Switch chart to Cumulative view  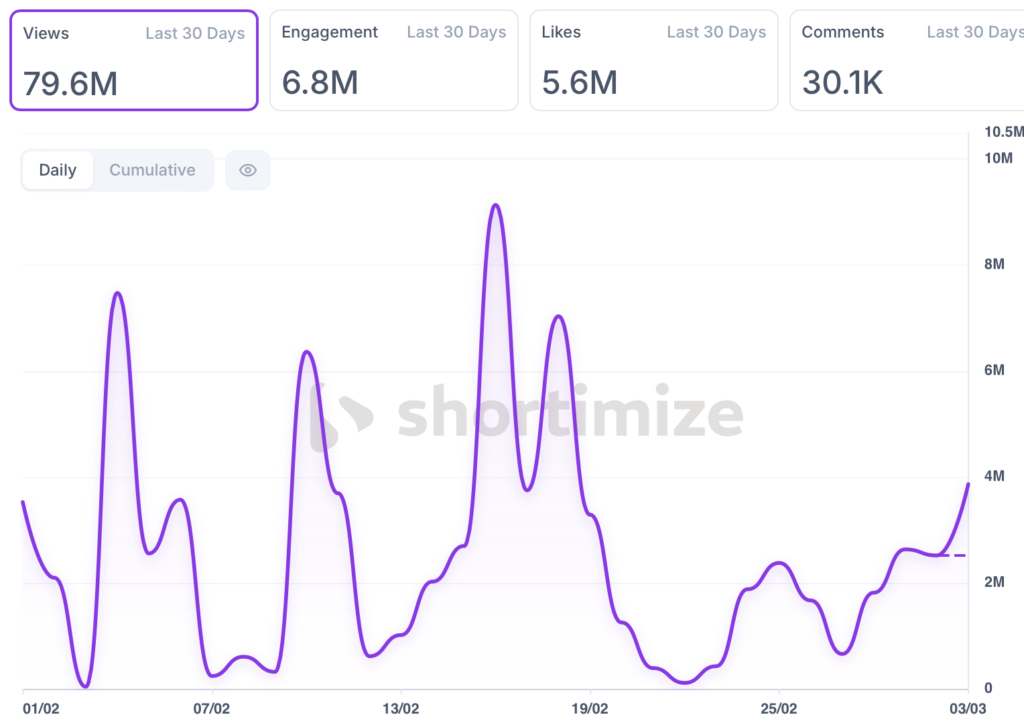[x=152, y=170]
